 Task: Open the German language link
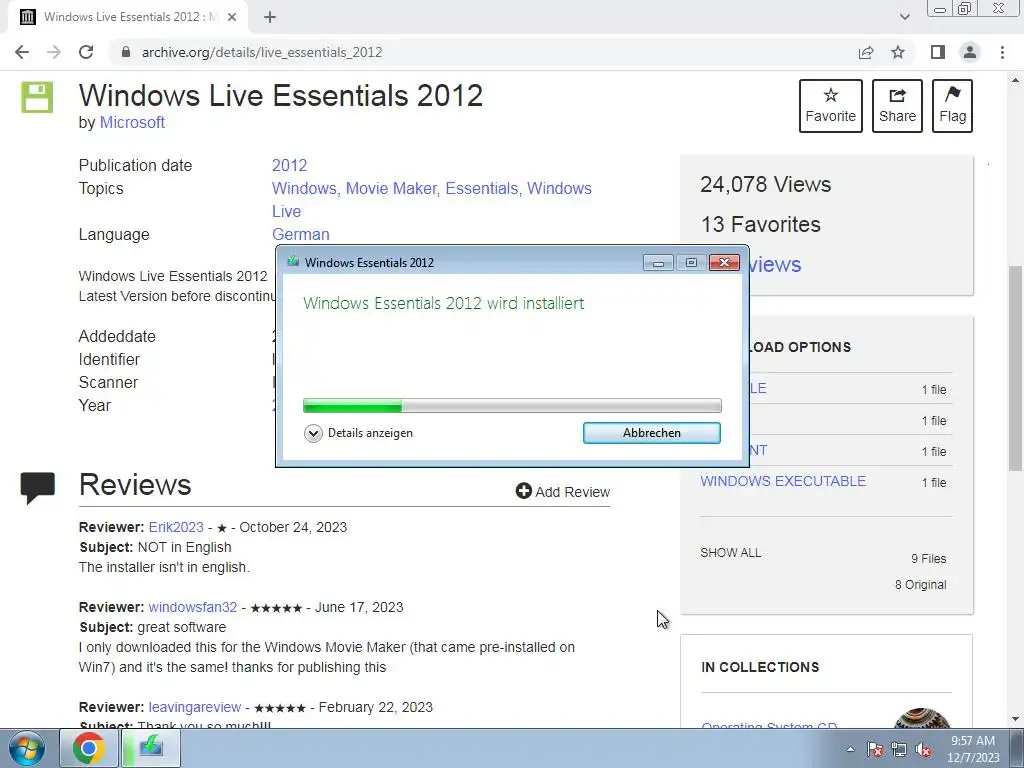click(300, 234)
